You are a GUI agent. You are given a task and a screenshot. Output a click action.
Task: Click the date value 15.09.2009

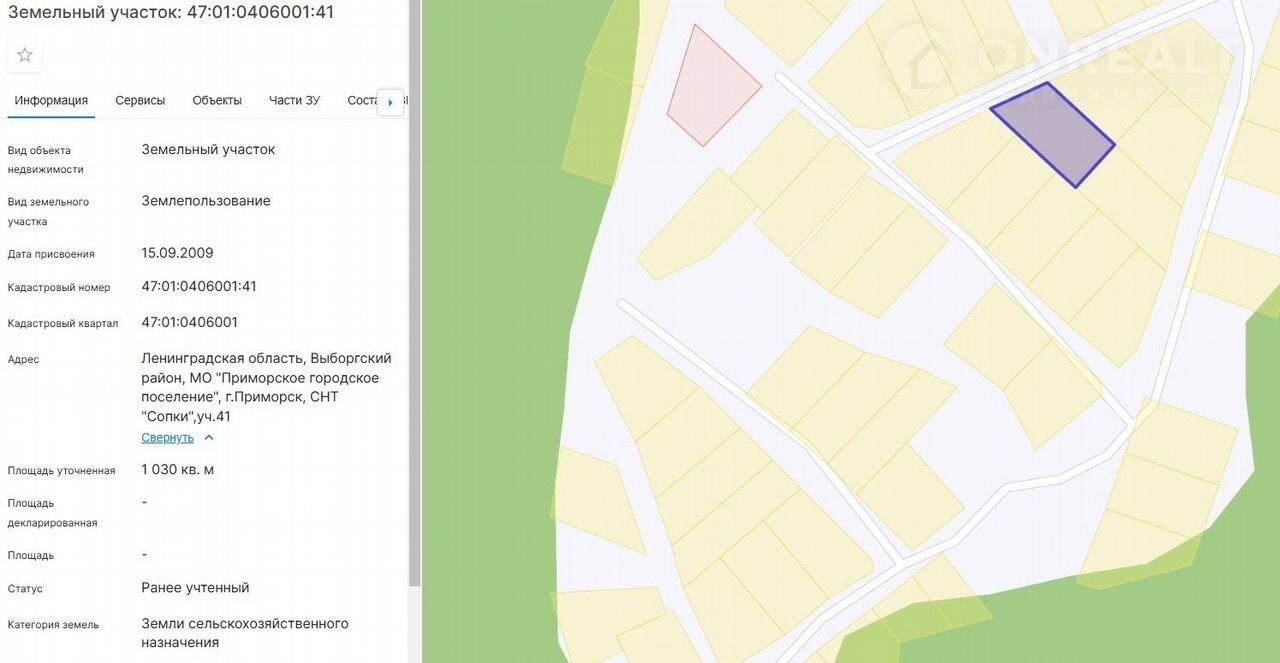177,253
